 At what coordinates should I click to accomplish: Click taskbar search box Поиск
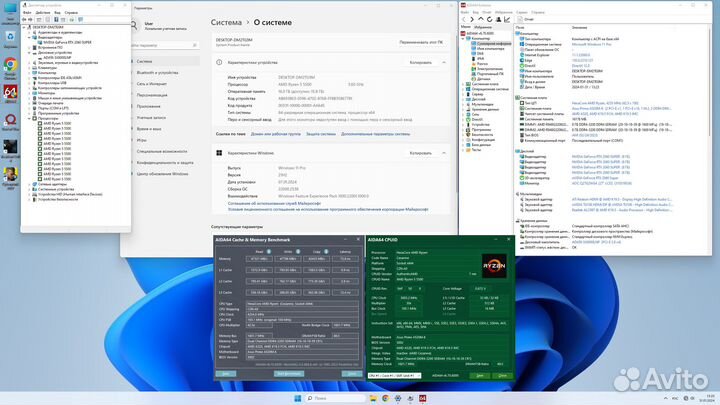(336, 398)
